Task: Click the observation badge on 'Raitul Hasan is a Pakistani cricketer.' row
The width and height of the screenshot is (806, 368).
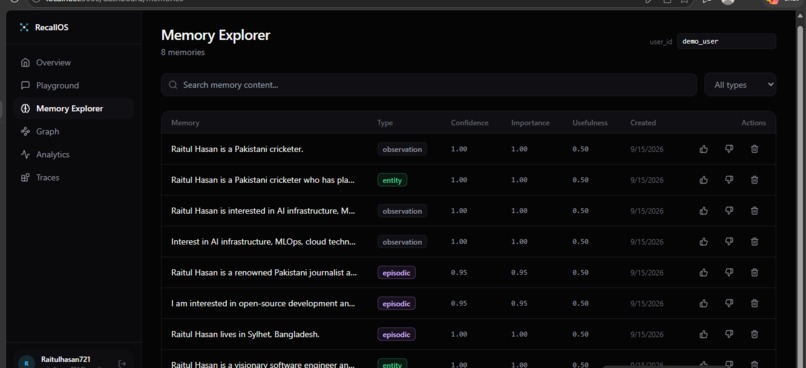Action: [x=402, y=150]
